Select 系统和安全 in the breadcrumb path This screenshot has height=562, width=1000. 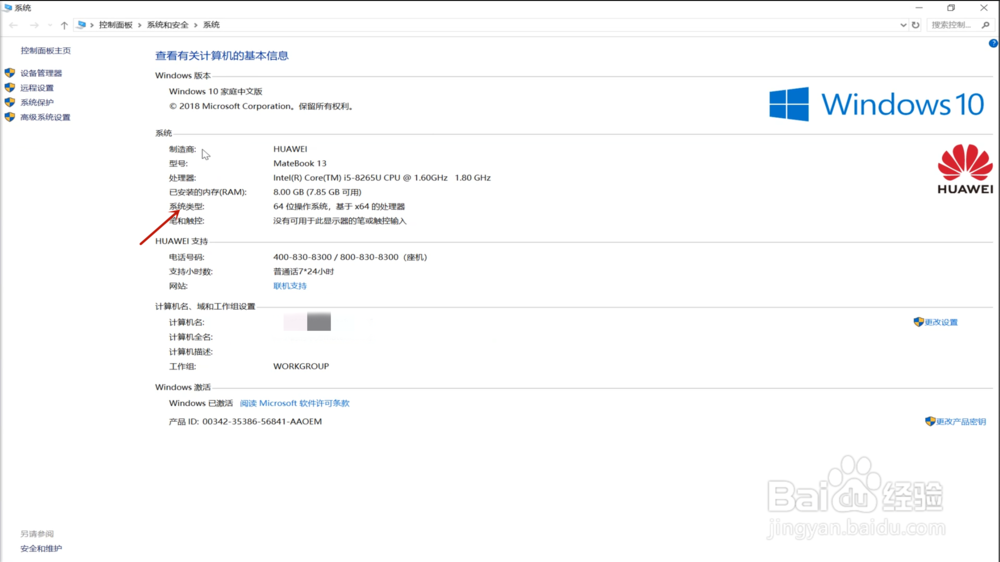point(167,25)
